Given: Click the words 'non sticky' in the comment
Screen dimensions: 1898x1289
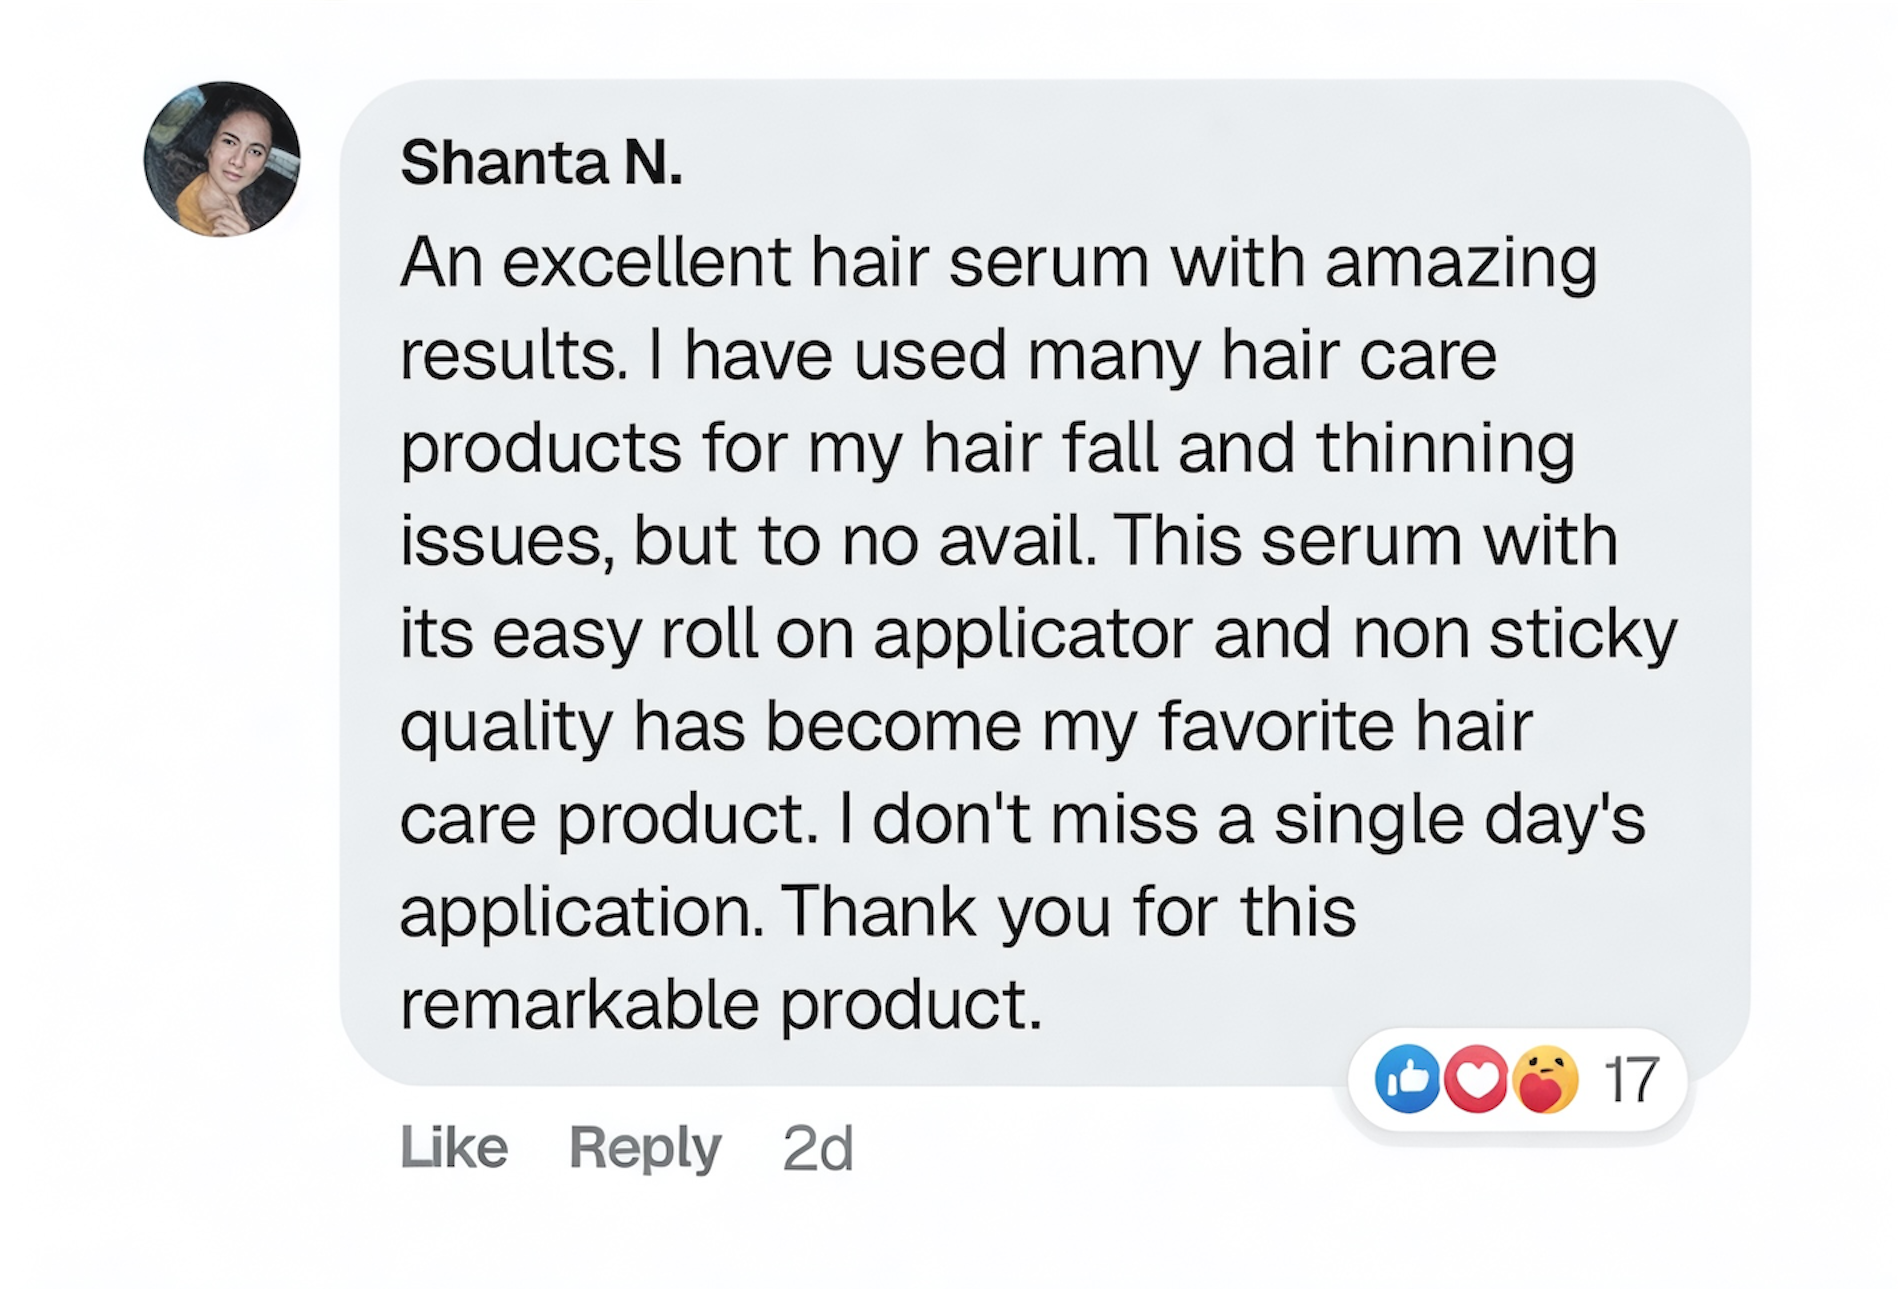Looking at the screenshot, I should [x=1514, y=634].
